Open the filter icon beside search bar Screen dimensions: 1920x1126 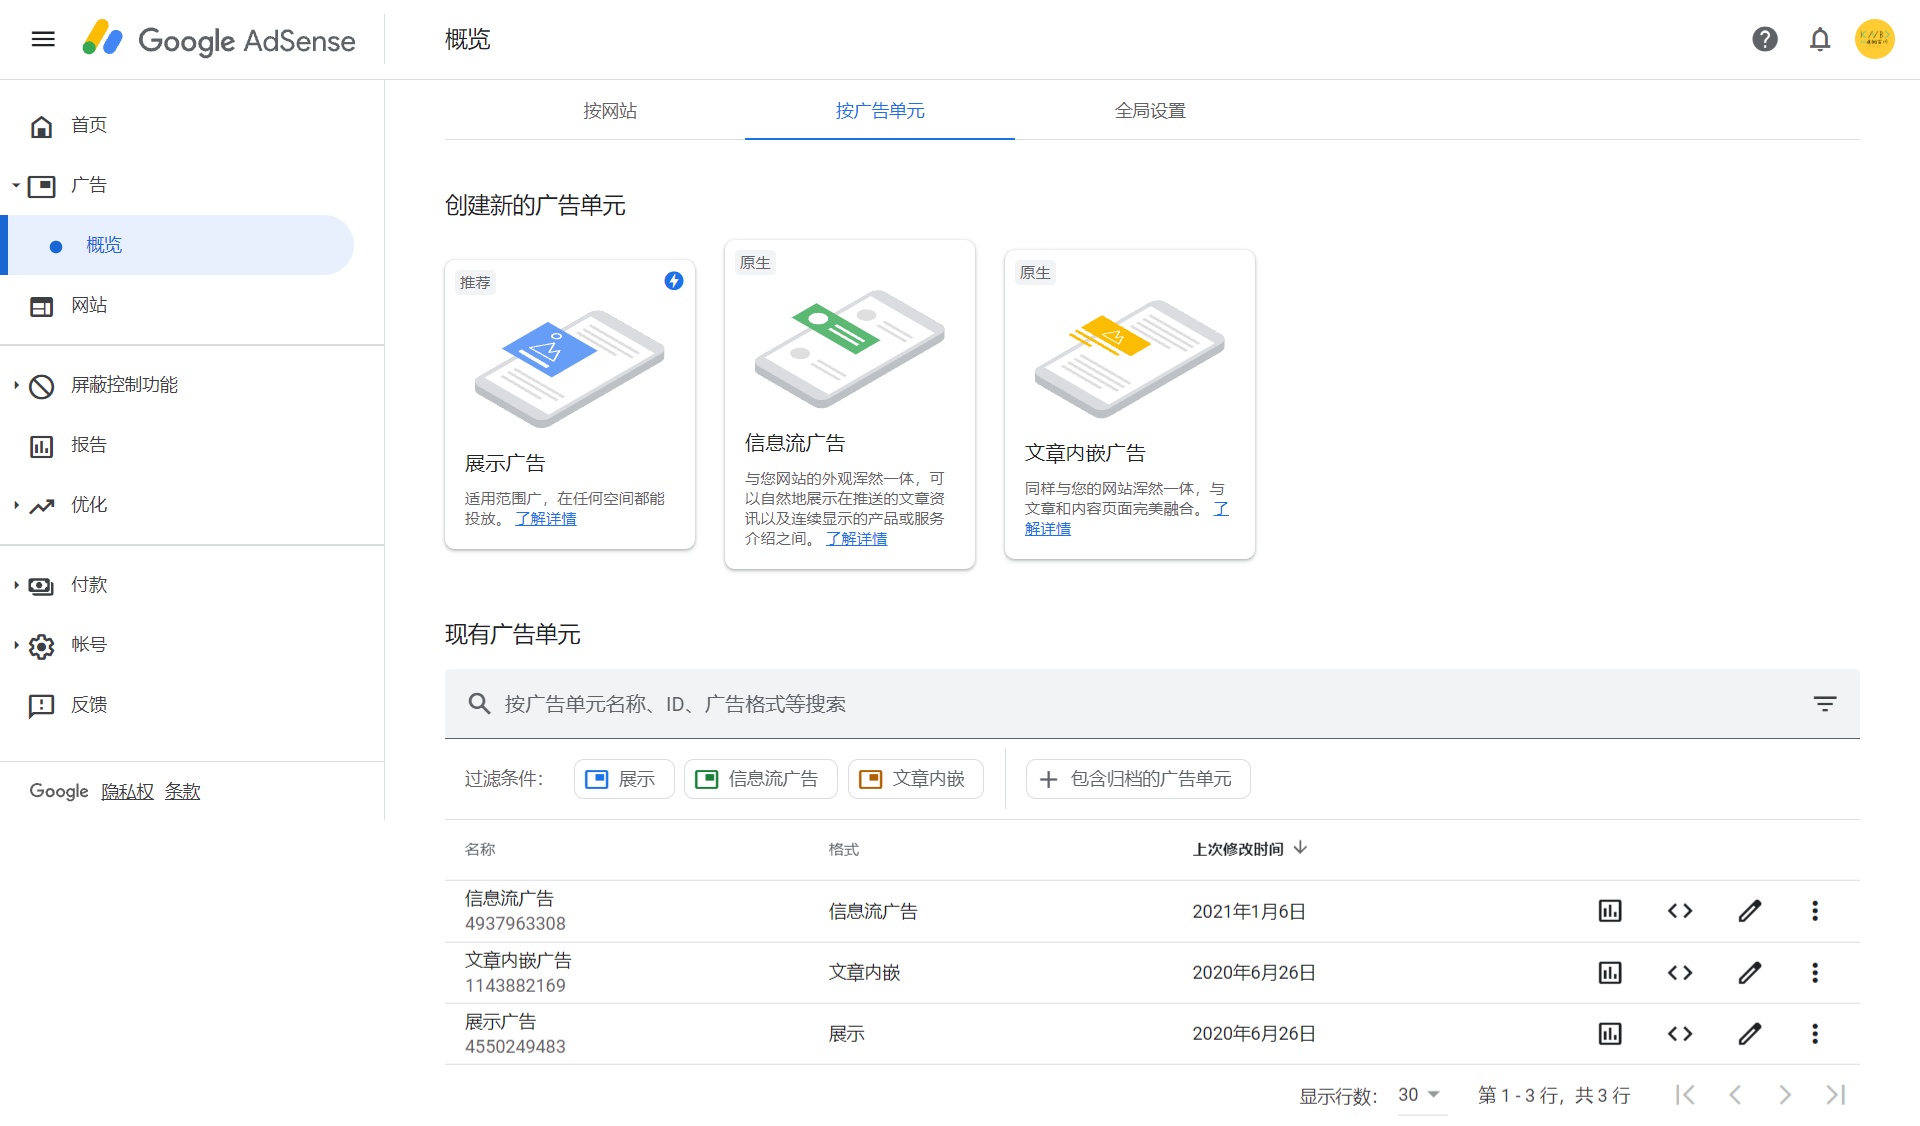(x=1825, y=703)
